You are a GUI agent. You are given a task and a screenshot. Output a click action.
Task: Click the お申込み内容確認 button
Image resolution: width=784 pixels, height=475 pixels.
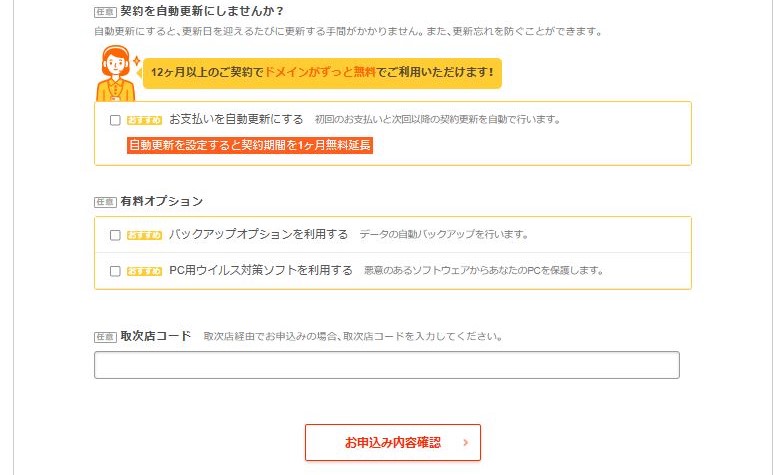point(392,442)
